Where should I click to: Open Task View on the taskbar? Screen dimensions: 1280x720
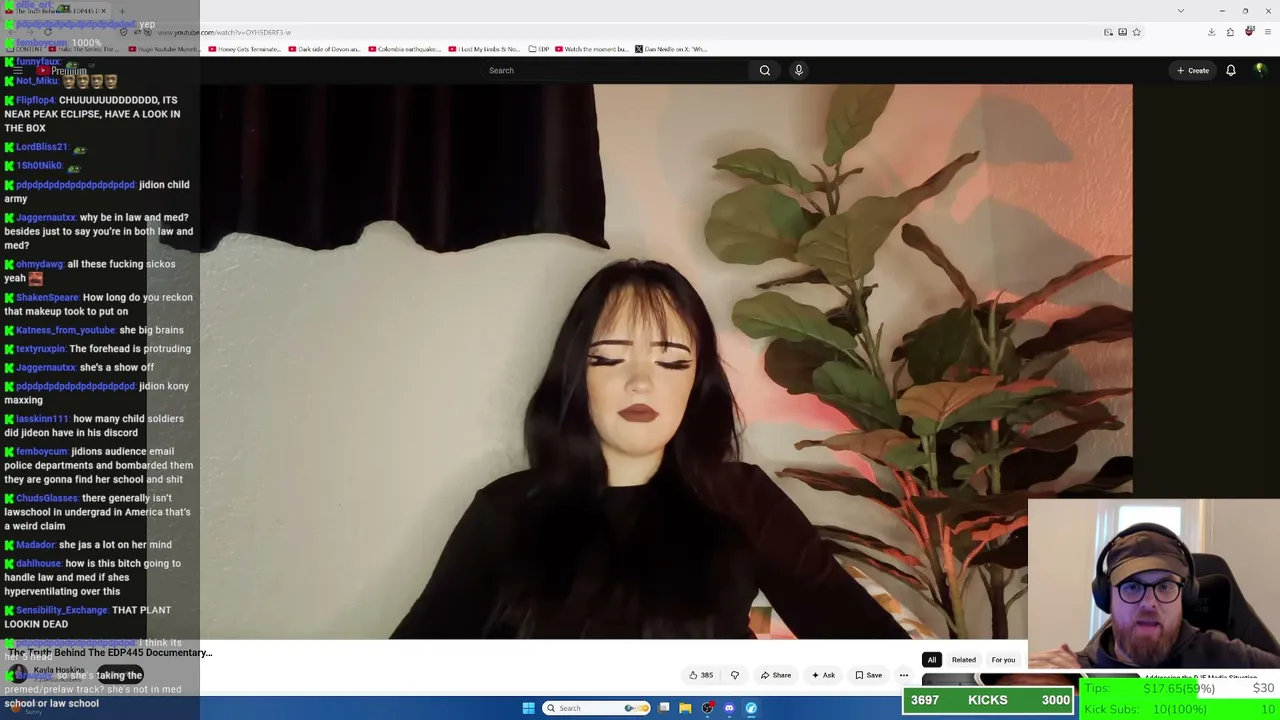(663, 708)
